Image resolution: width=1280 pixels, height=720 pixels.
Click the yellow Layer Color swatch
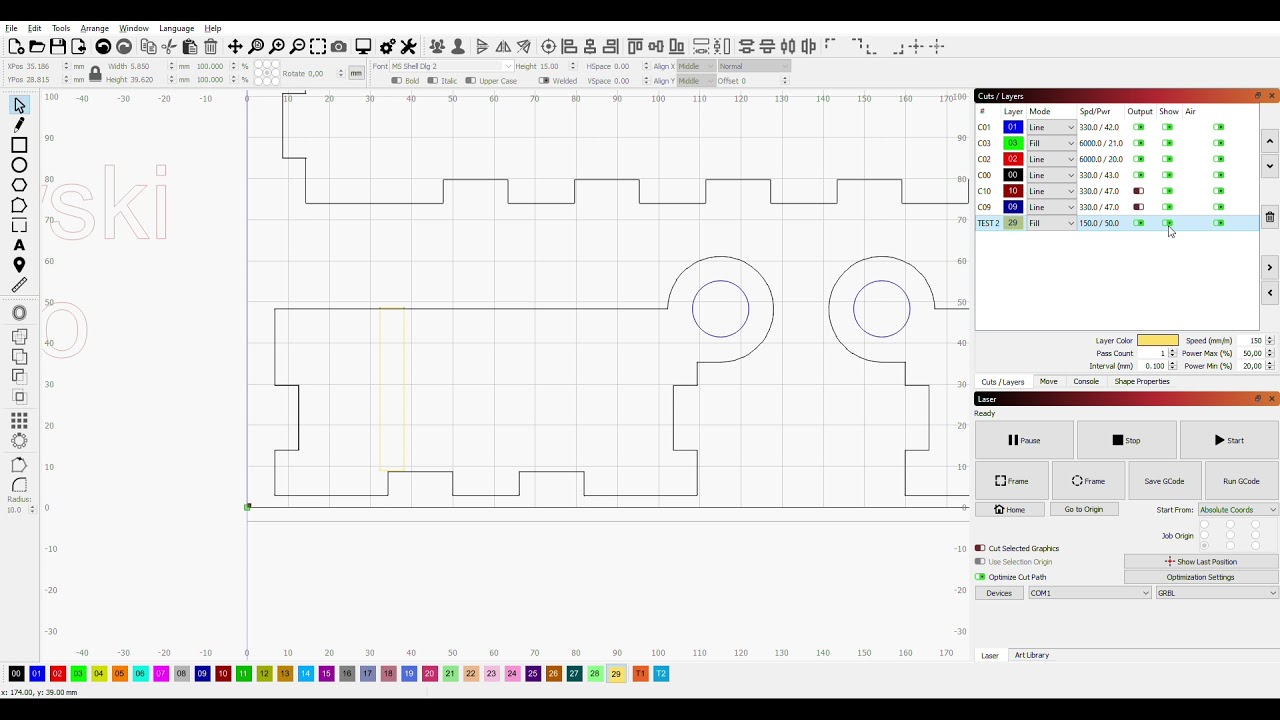point(1157,340)
